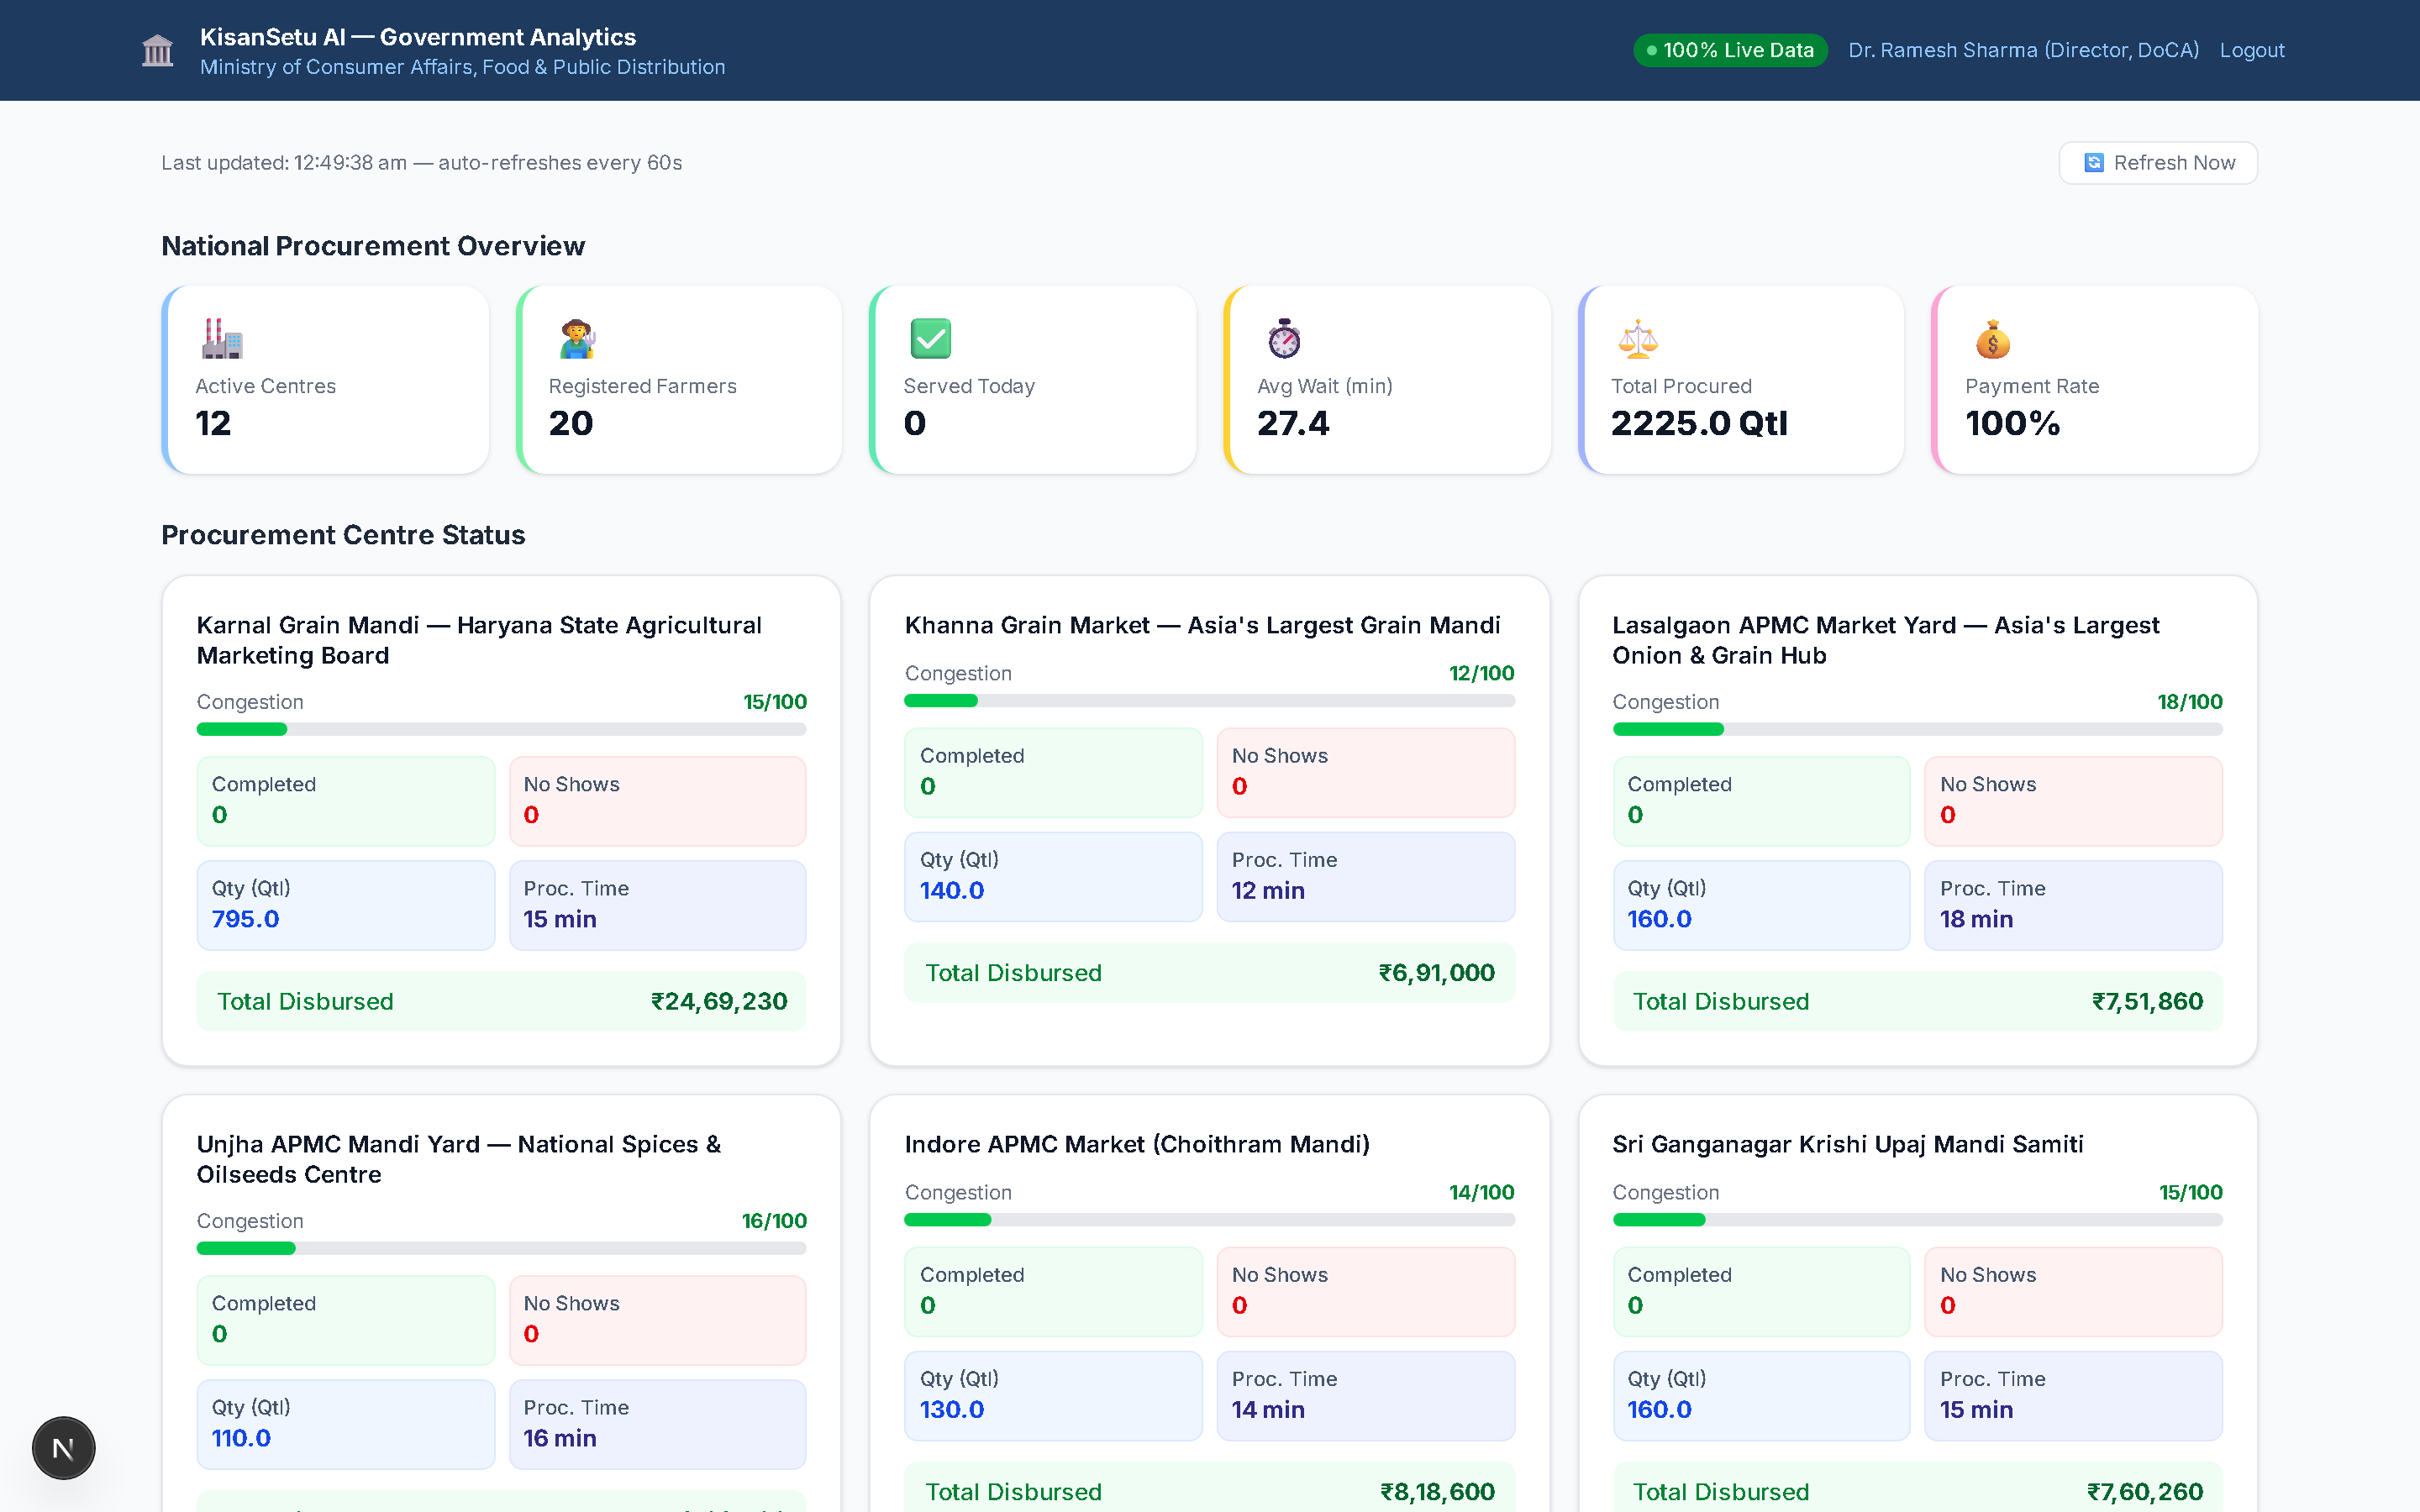Image resolution: width=2420 pixels, height=1512 pixels.
Task: Click Unjha congestion score 16/100
Action: point(774,1221)
